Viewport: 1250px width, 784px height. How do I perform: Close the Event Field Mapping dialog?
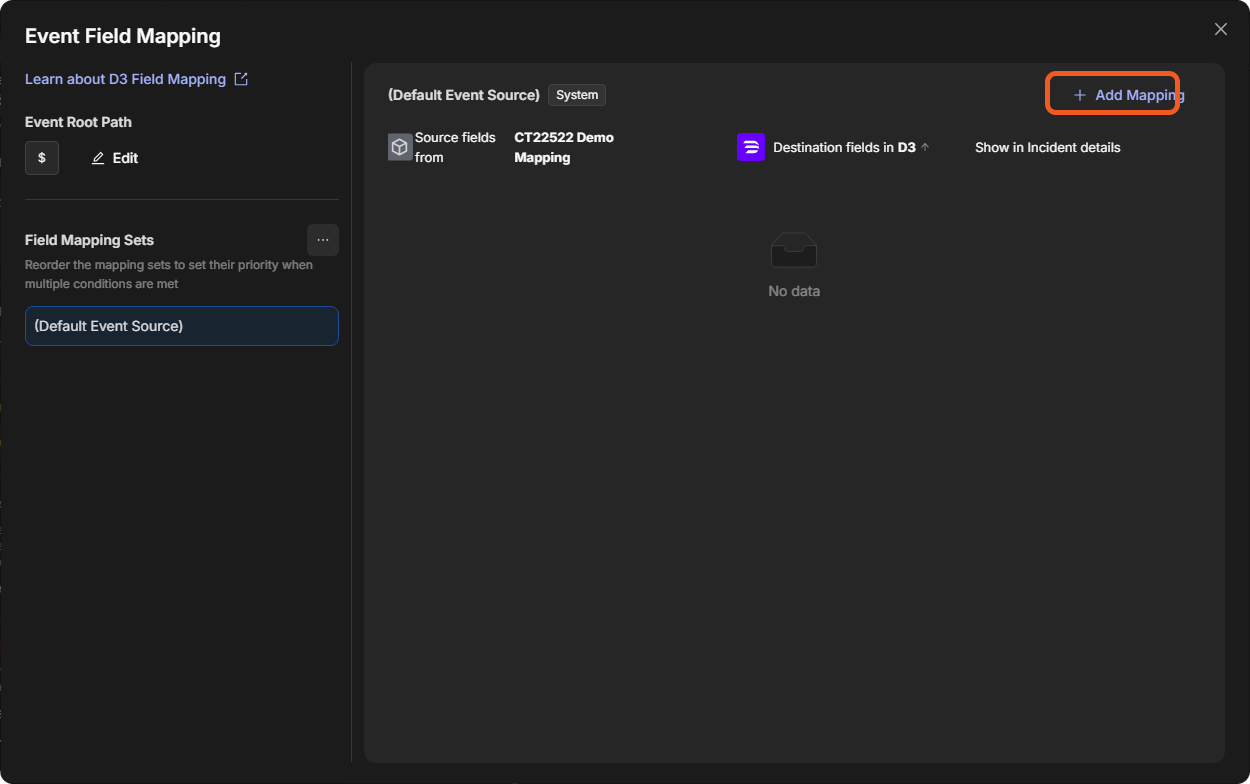click(x=1220, y=29)
